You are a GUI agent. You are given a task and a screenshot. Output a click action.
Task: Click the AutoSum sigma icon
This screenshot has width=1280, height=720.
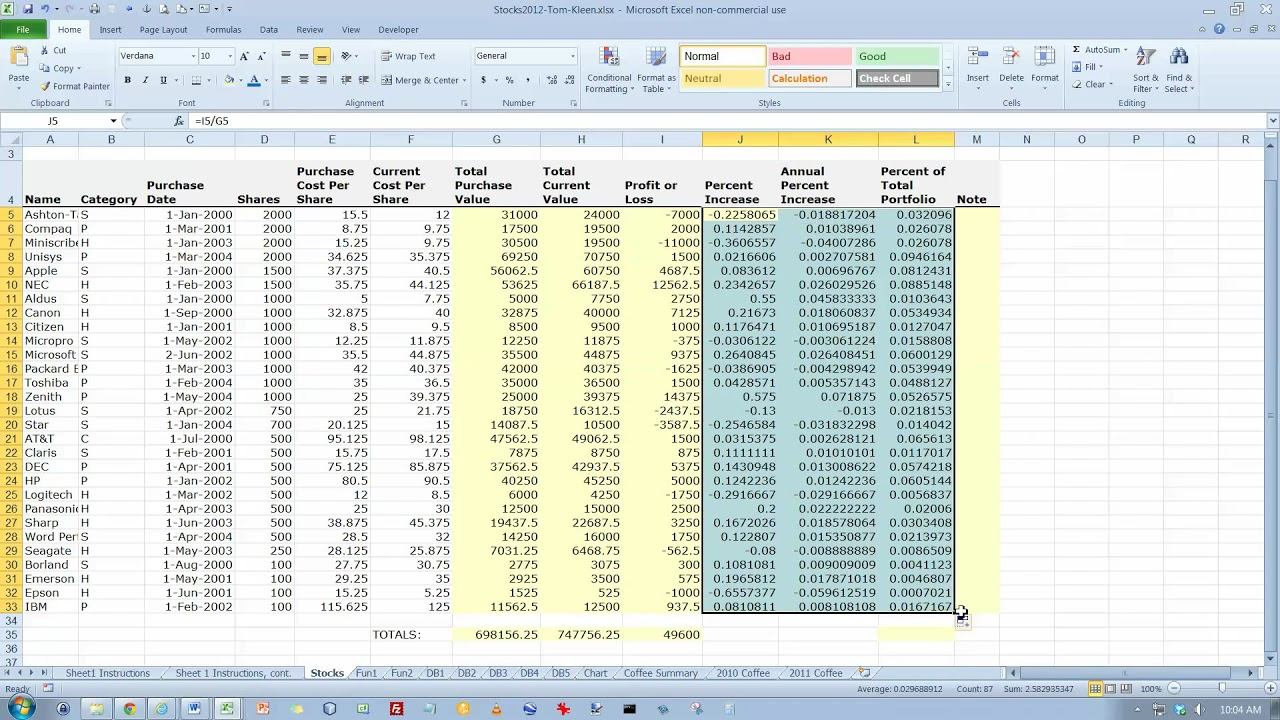click(1077, 50)
